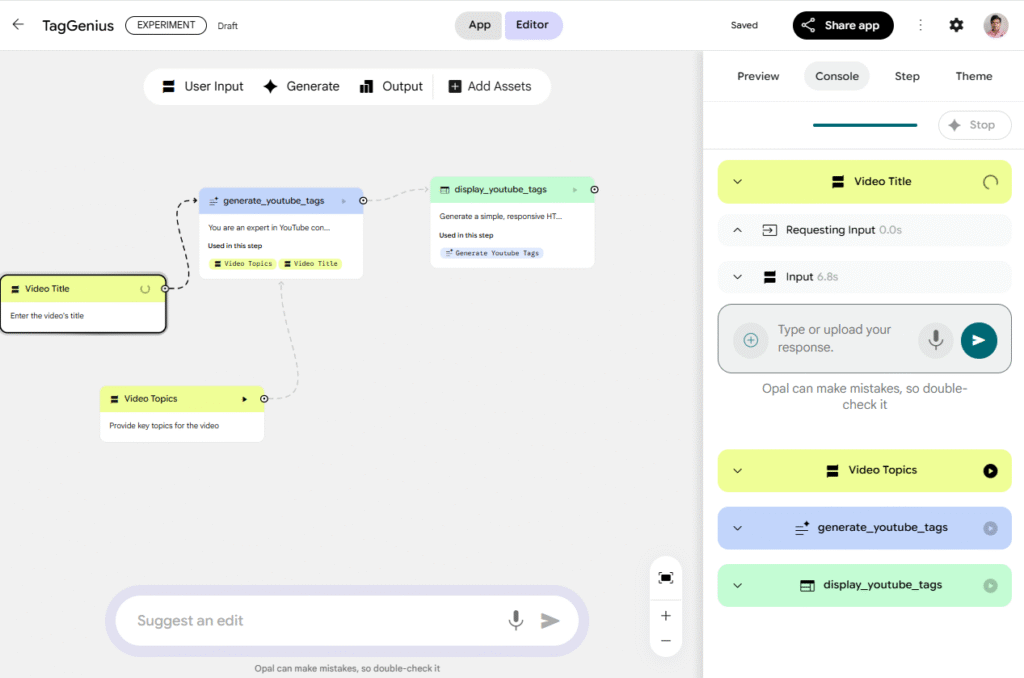Switch to App view
Screen dimensions: 1024x678
click(479, 25)
